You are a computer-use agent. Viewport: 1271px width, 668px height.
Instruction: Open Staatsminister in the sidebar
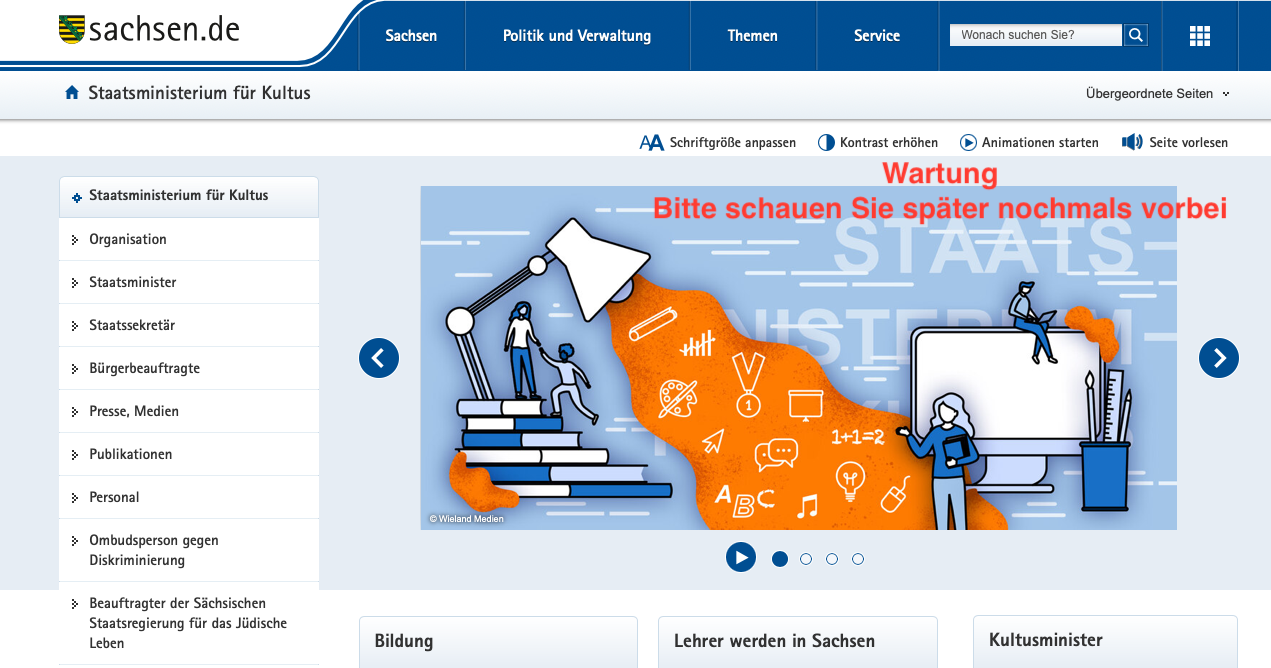click(133, 282)
